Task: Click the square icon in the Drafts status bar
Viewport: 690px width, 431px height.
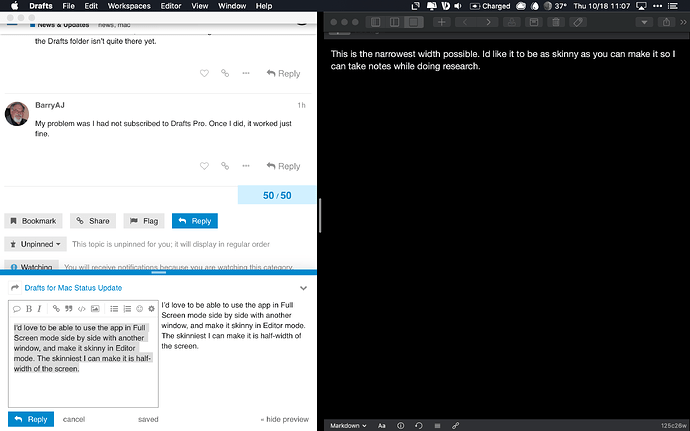Action: coord(437,426)
